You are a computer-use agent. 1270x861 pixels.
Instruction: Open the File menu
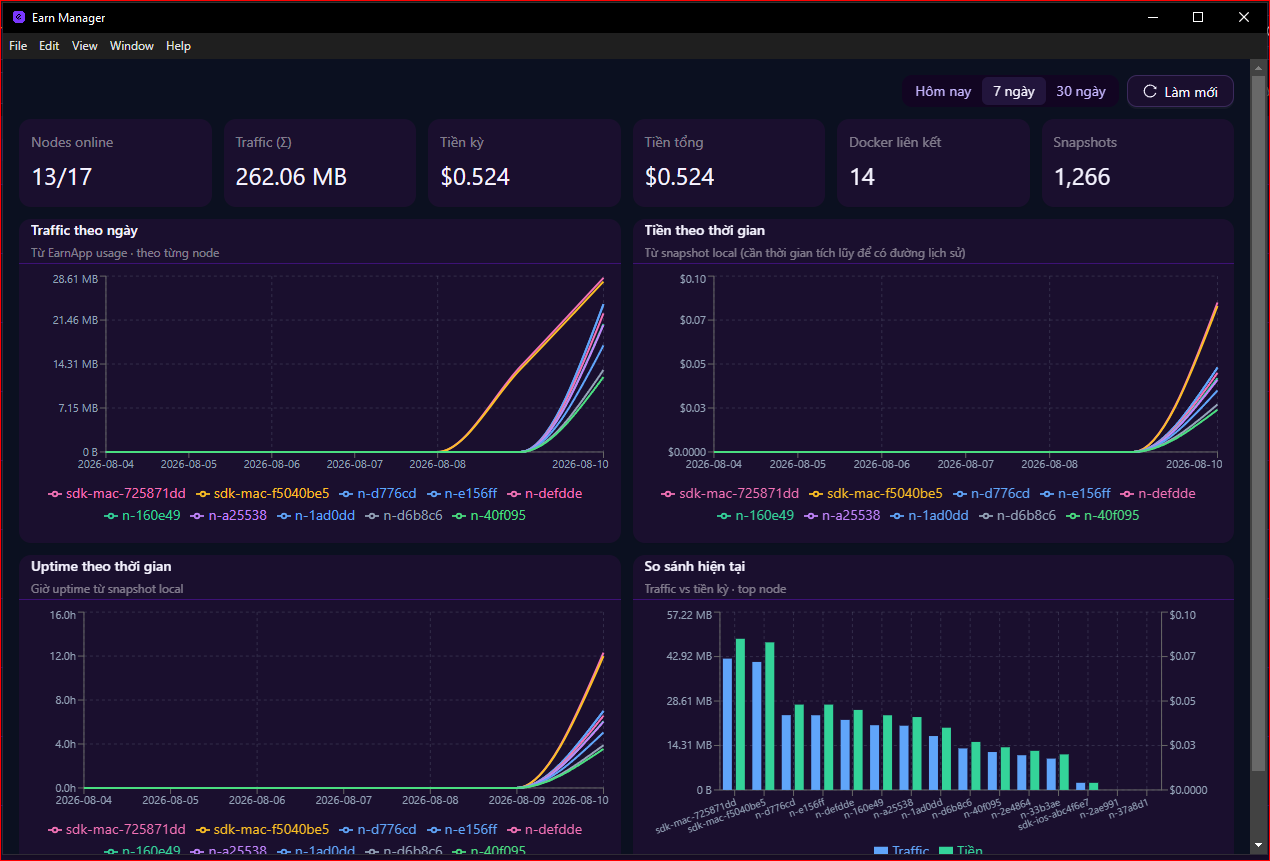[18, 46]
